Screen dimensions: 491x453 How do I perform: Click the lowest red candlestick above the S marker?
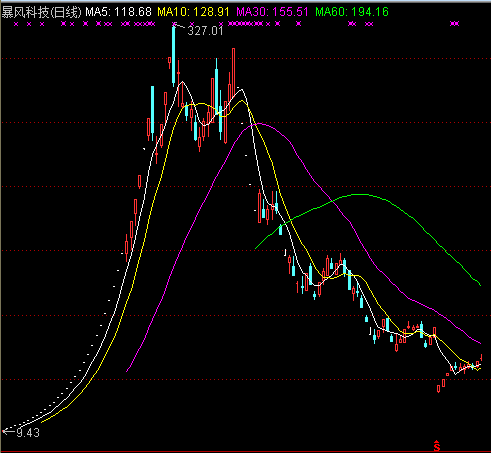click(438, 389)
